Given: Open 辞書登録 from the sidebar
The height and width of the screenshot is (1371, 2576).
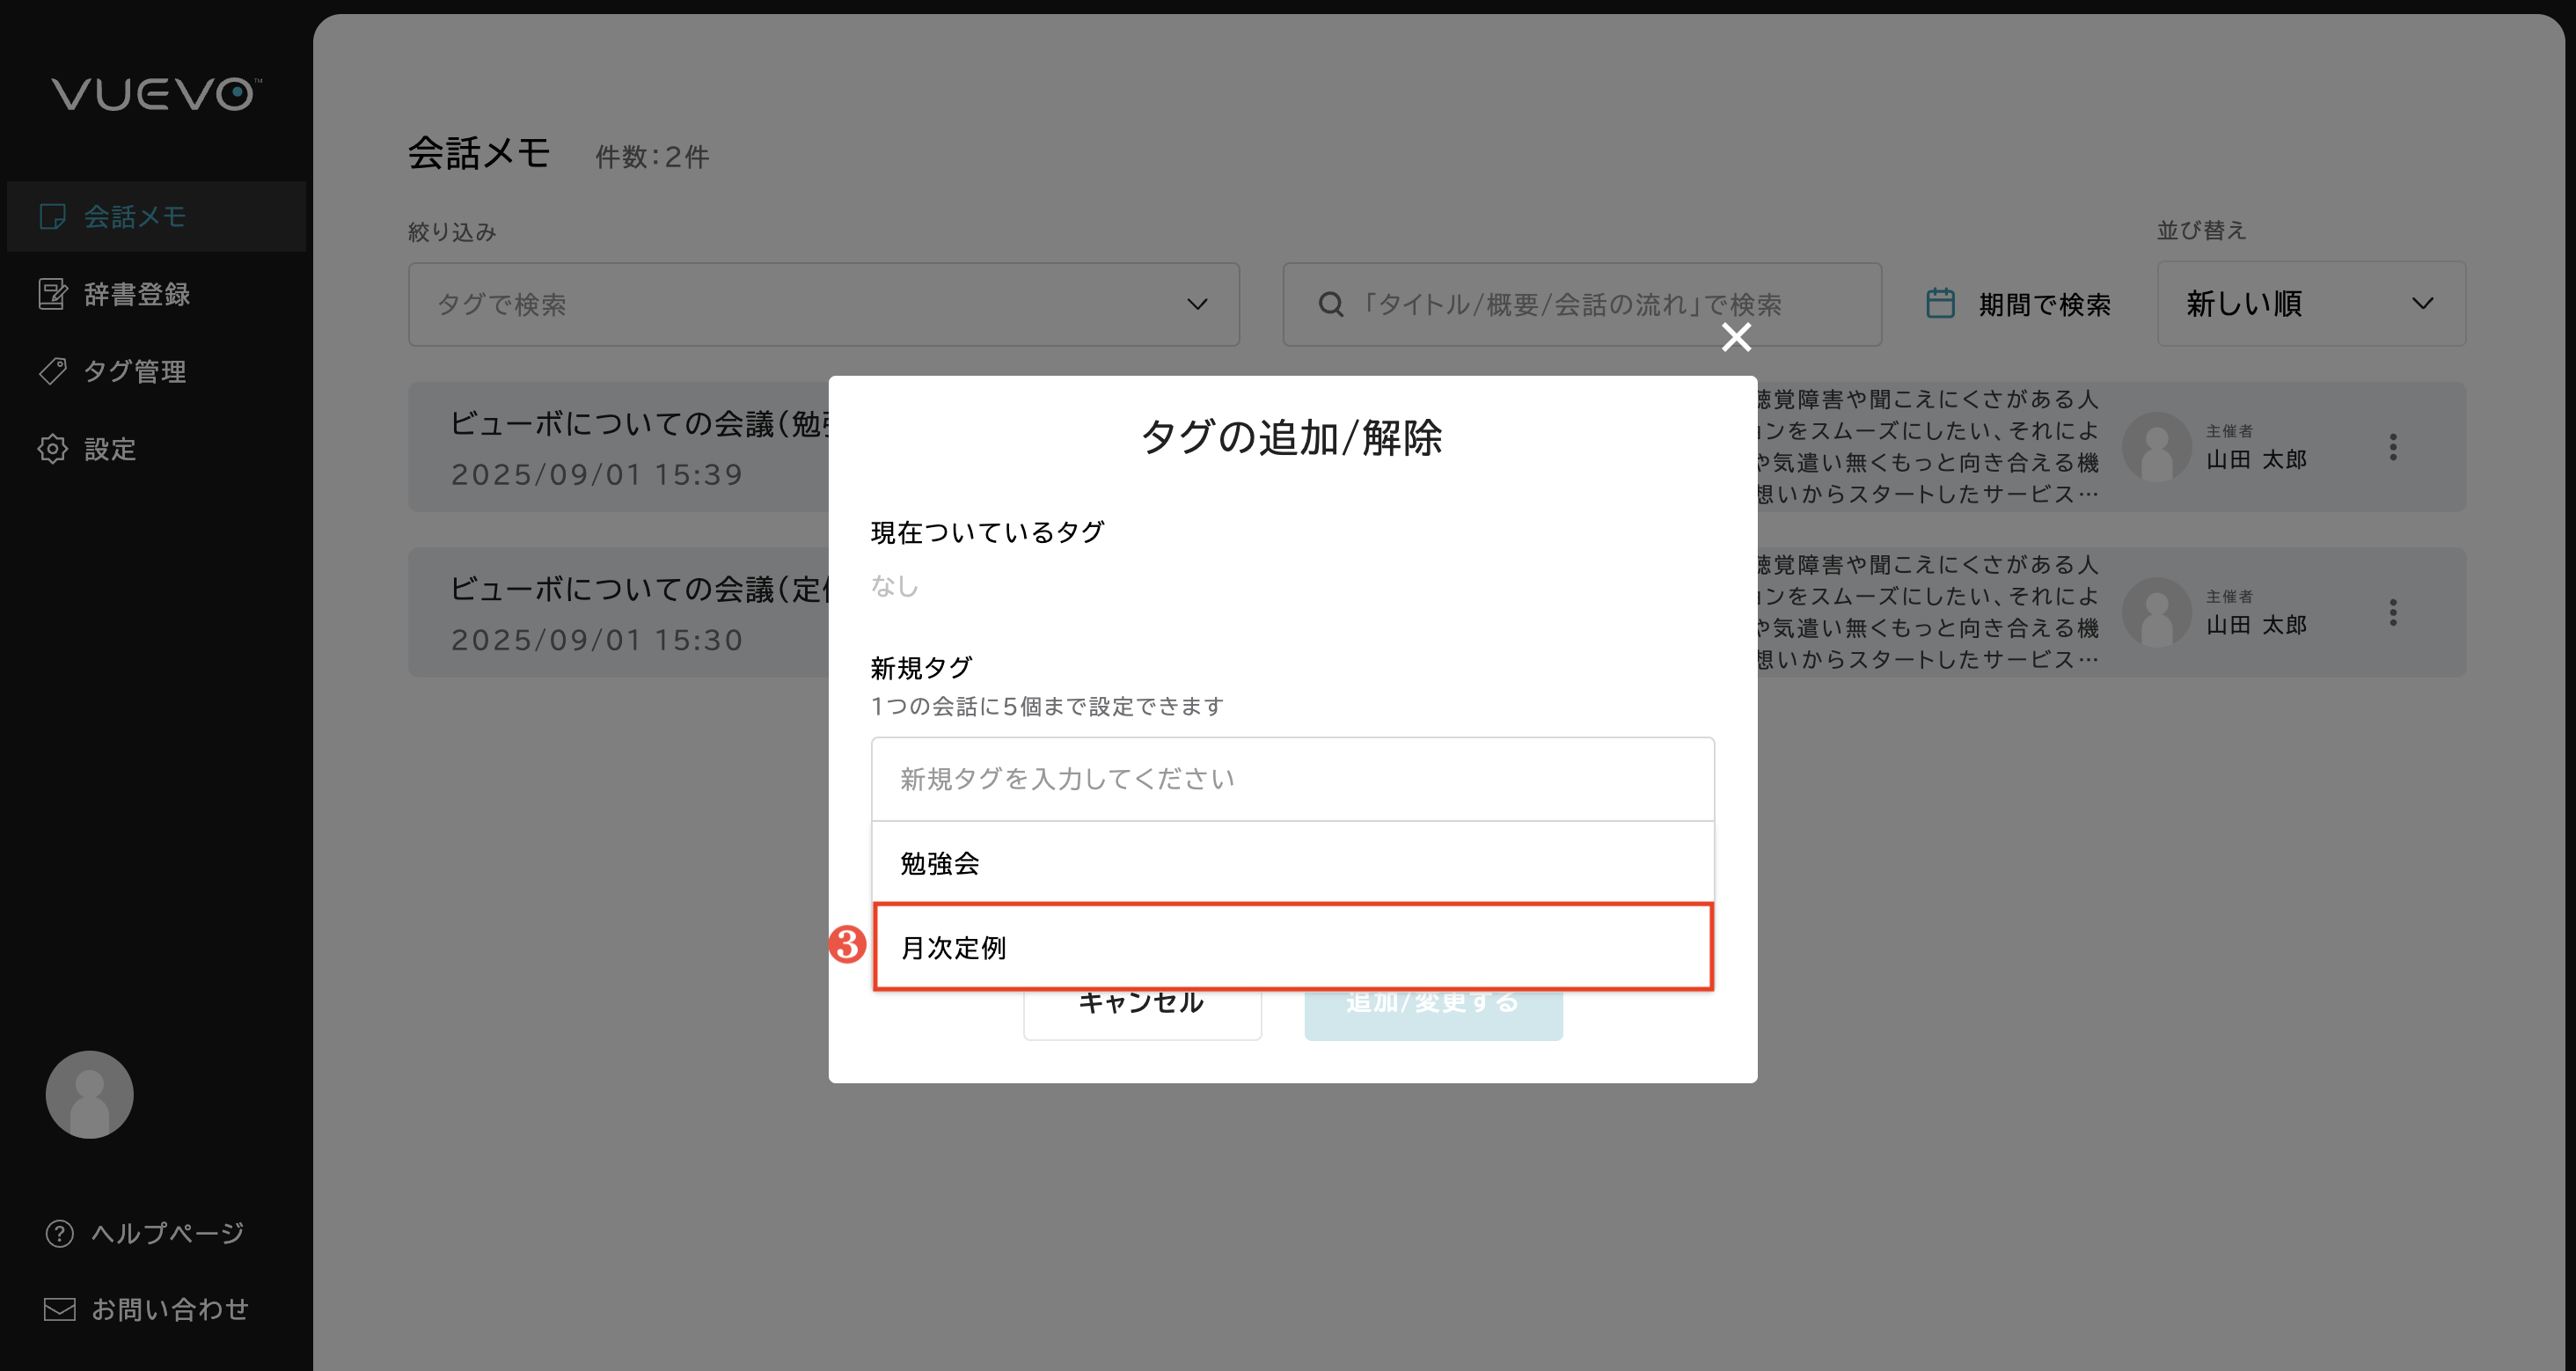Looking at the screenshot, I should point(136,294).
